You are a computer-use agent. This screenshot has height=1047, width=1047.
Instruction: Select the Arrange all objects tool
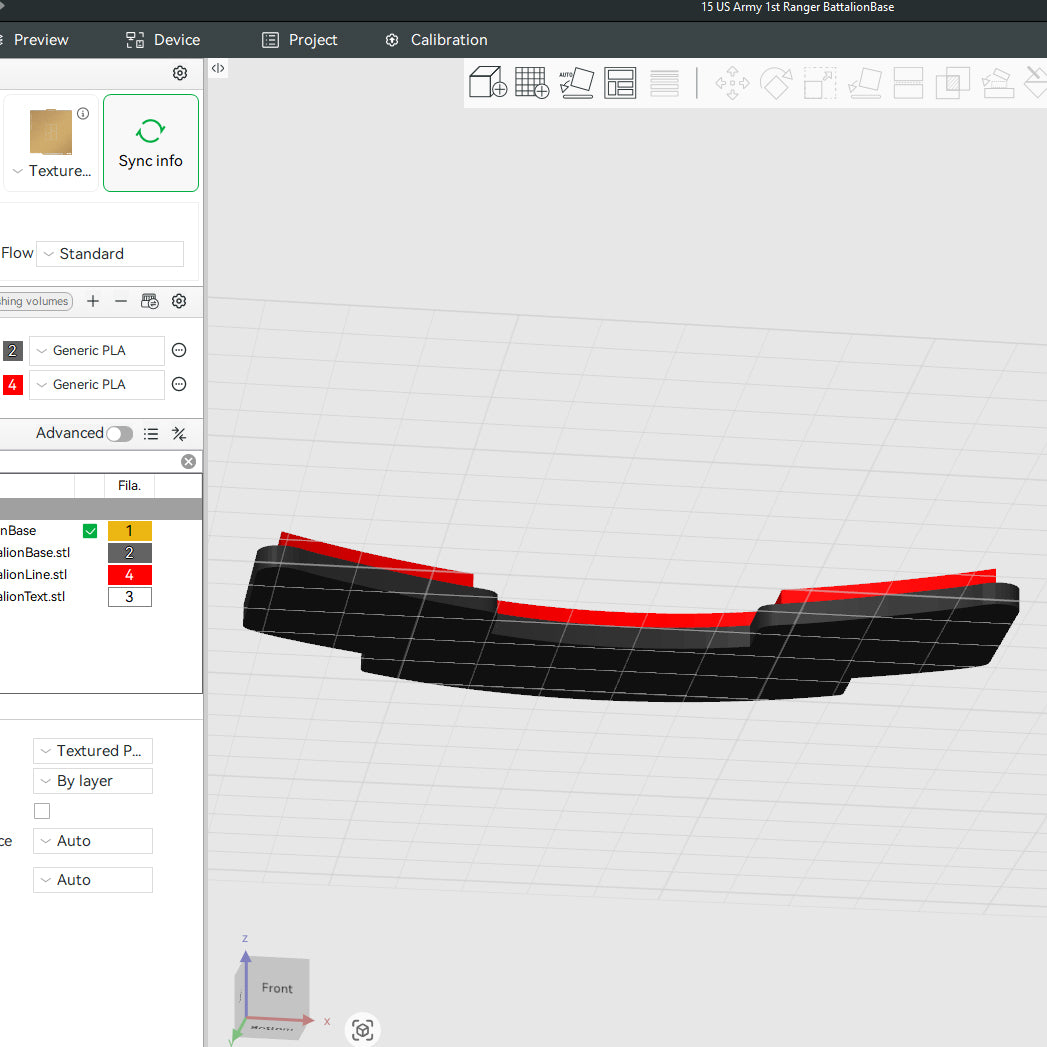(x=620, y=83)
